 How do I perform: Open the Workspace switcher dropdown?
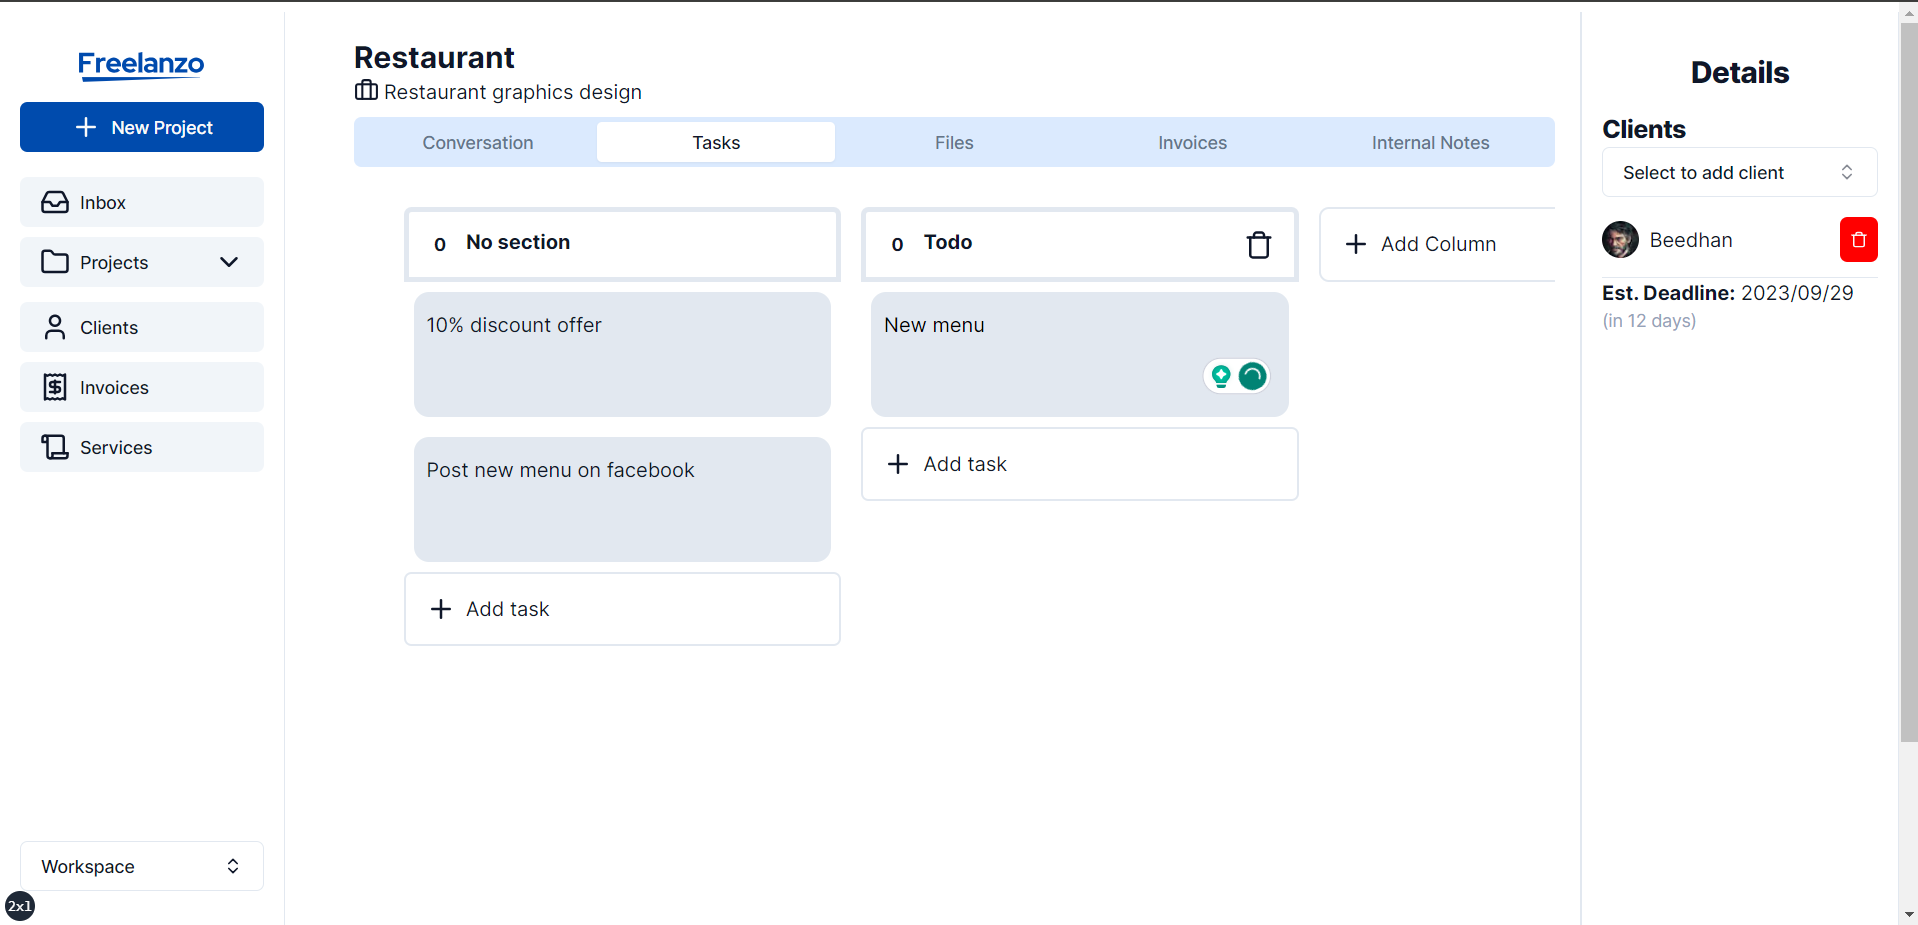tap(142, 866)
